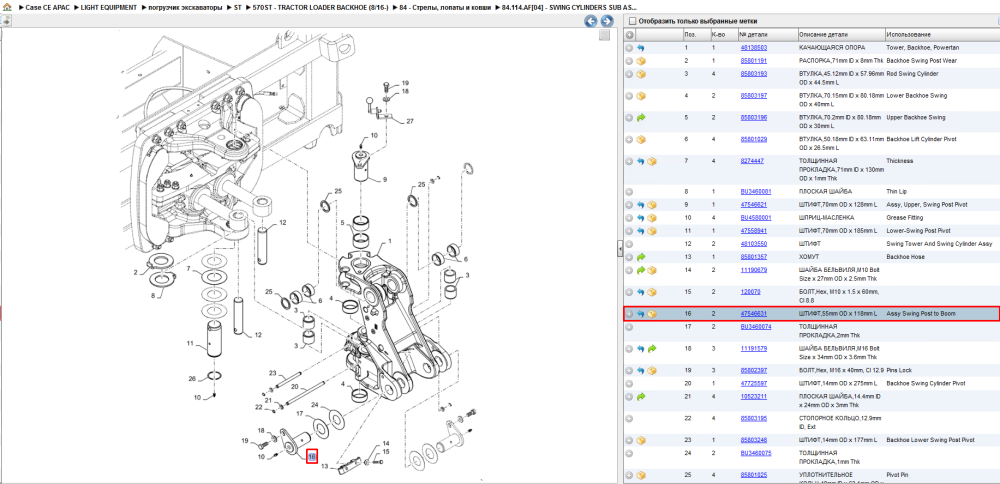
Task: Click green arrow icon in row 85803196
Action: pyautogui.click(x=641, y=118)
